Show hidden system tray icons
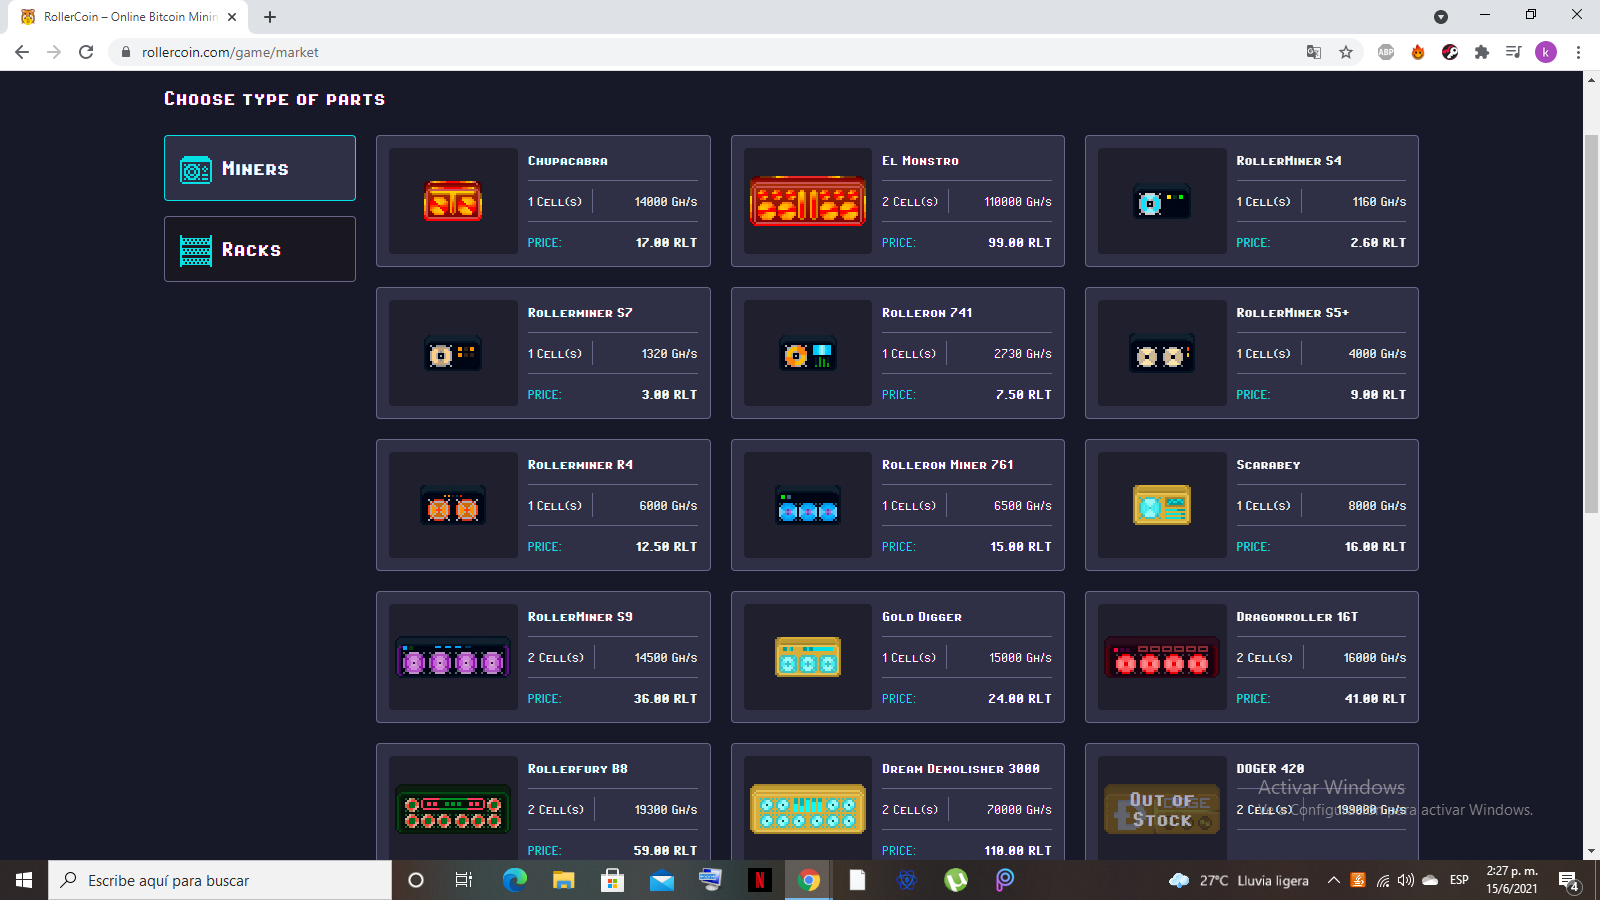This screenshot has width=1600, height=900. pos(1333,880)
